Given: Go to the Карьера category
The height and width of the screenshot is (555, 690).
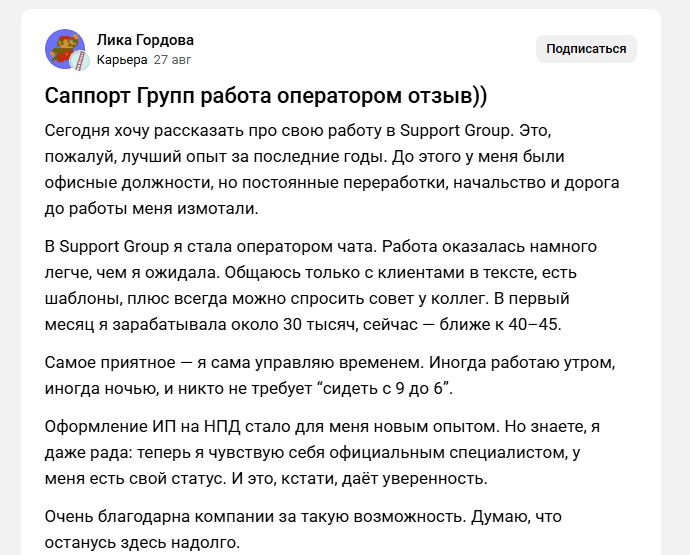Looking at the screenshot, I should click(122, 59).
